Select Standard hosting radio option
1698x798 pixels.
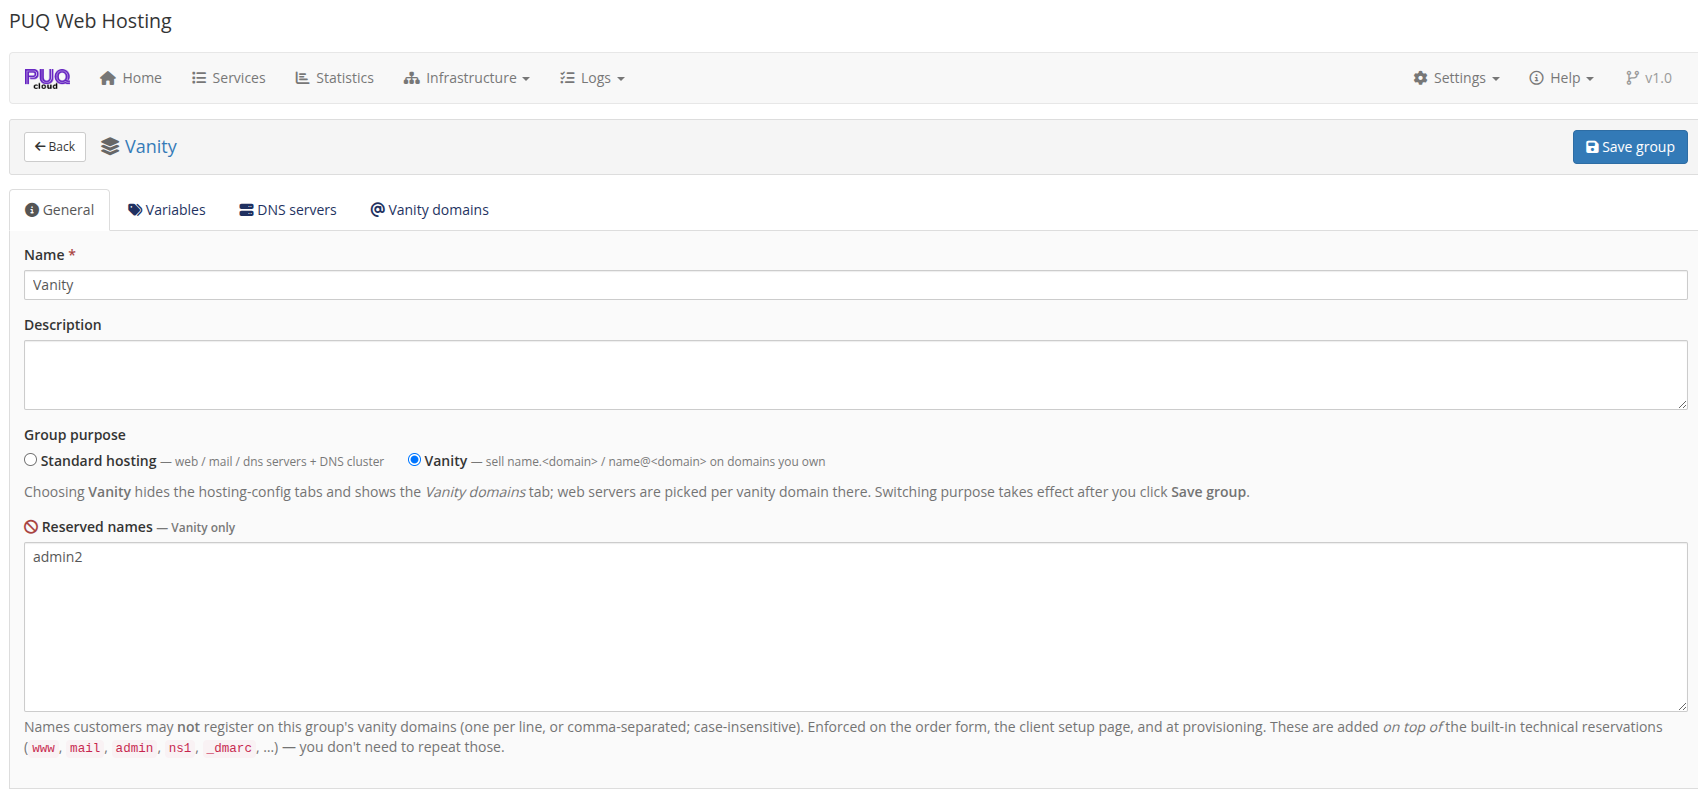(x=31, y=460)
